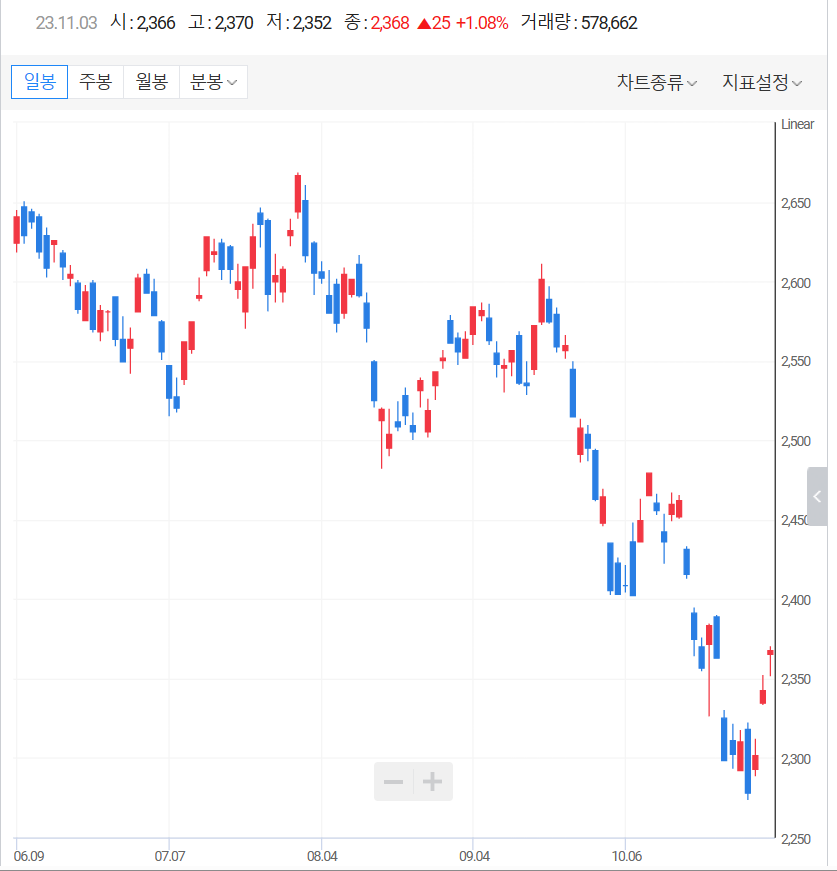Click the +1.08% change percentage
The image size is (837, 871).
(482, 23)
